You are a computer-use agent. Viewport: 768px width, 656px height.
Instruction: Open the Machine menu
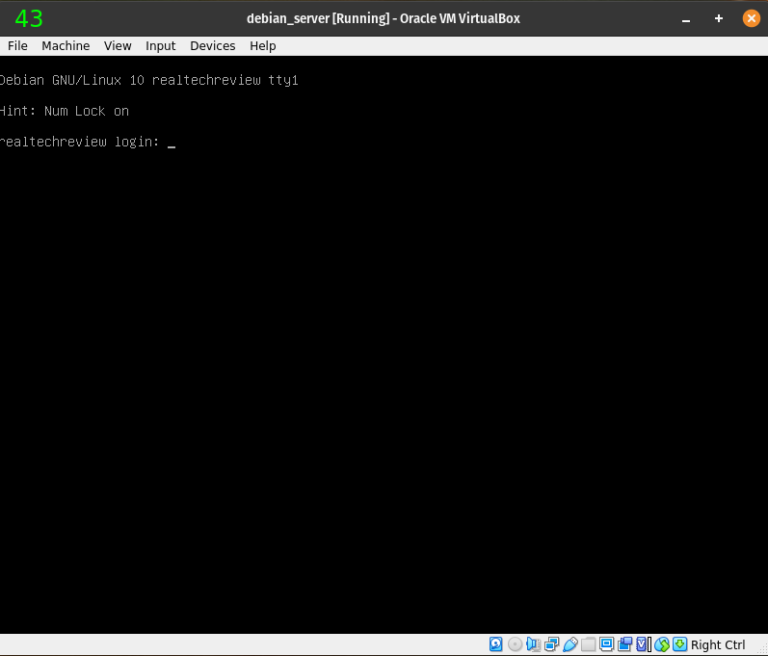click(66, 46)
